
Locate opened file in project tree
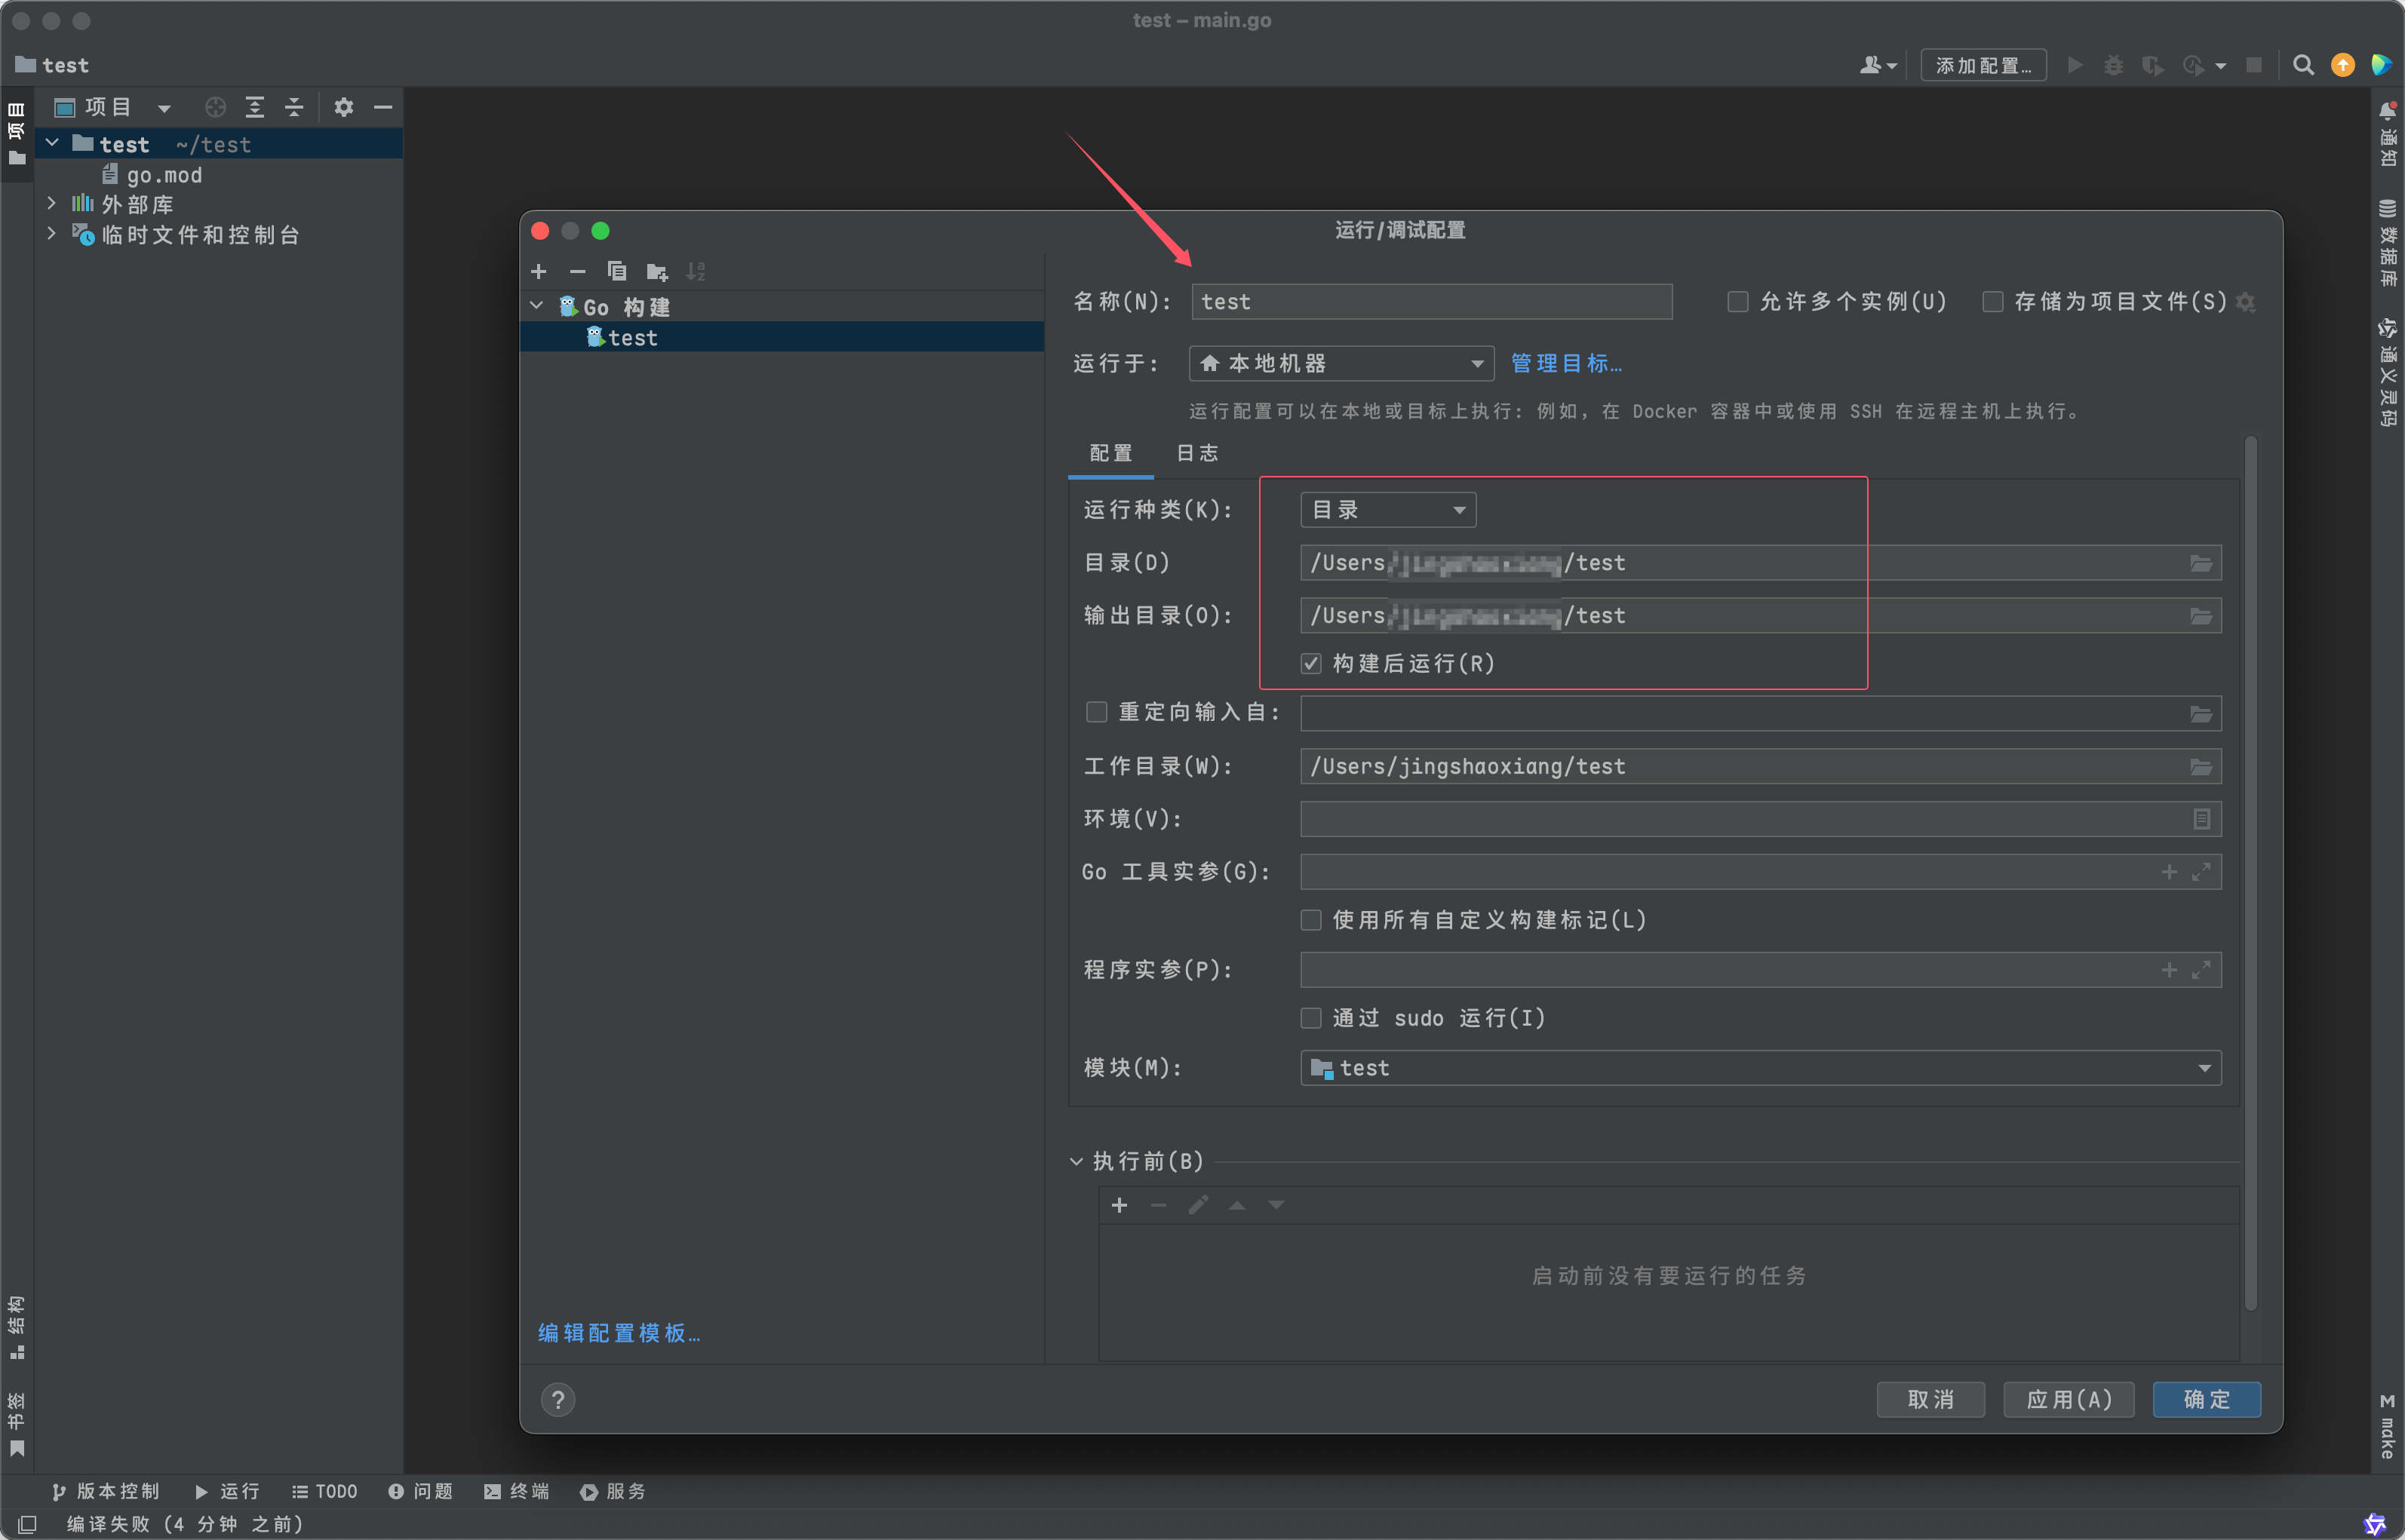215,107
